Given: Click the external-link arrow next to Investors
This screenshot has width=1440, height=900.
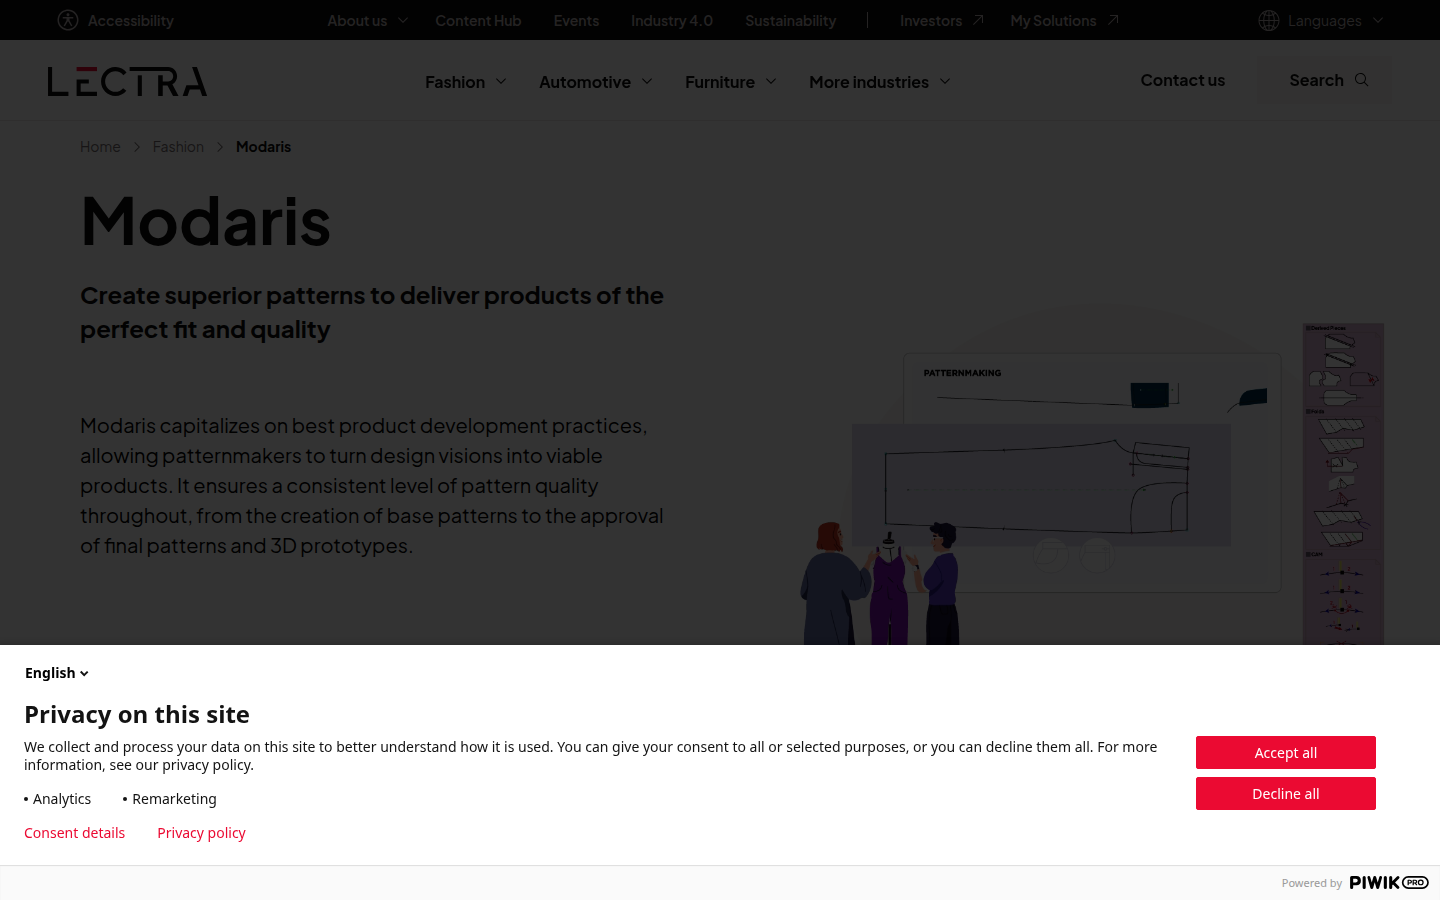Looking at the screenshot, I should [978, 20].
